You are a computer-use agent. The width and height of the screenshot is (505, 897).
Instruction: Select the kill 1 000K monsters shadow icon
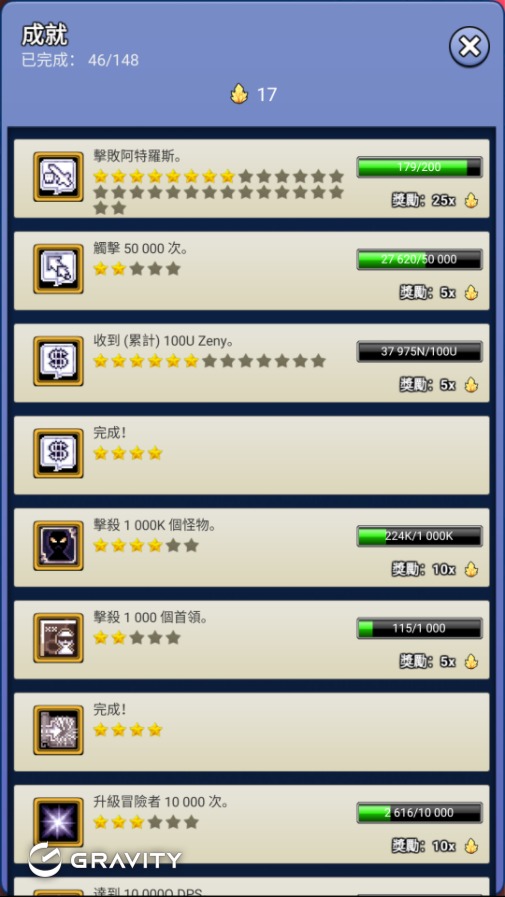tap(58, 546)
